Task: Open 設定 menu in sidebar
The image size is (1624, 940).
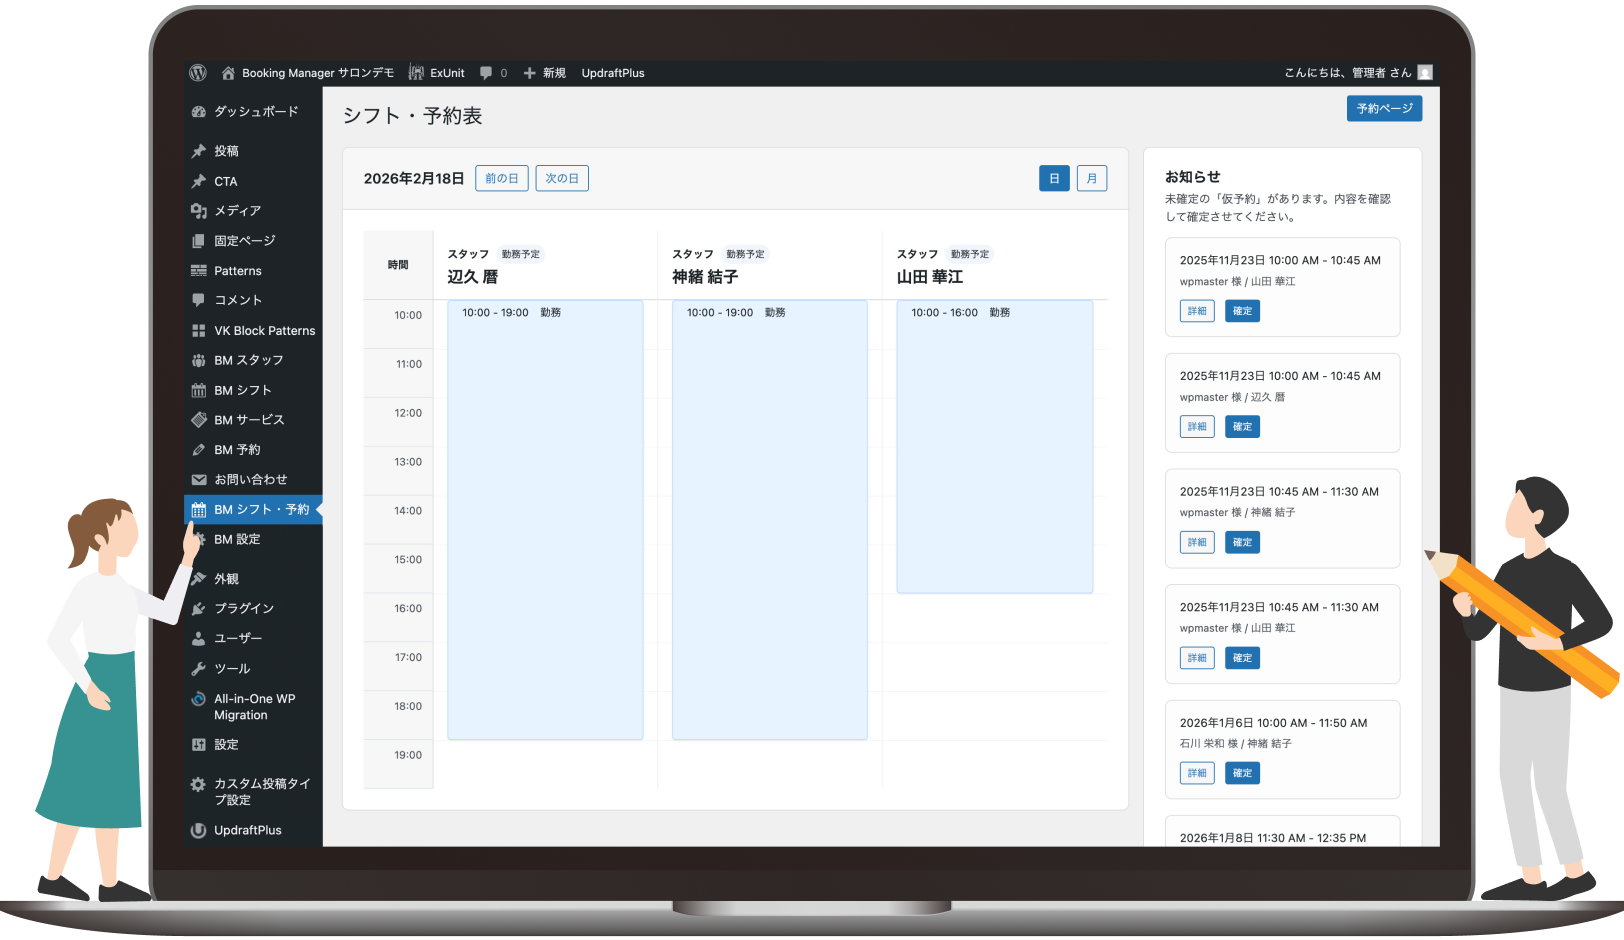Action: [x=226, y=745]
